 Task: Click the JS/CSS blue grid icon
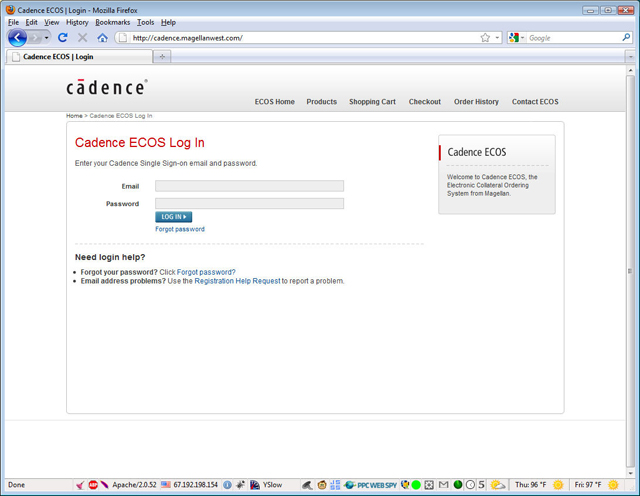click(x=335, y=485)
